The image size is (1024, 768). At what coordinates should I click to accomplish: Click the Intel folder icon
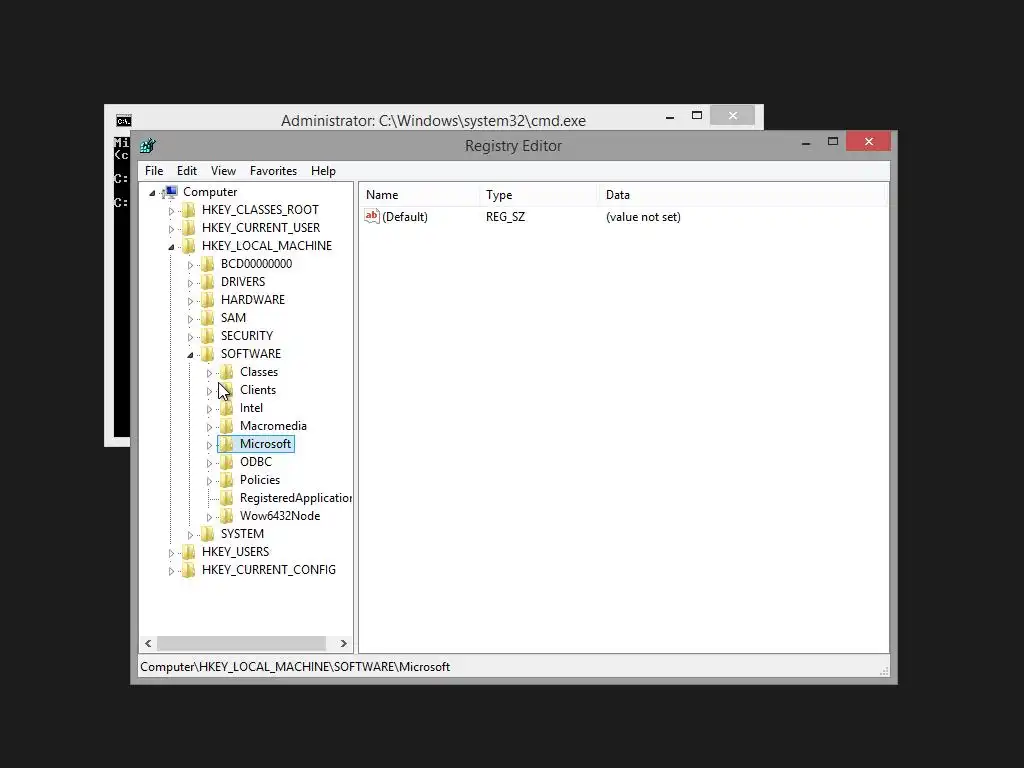pyautogui.click(x=227, y=408)
